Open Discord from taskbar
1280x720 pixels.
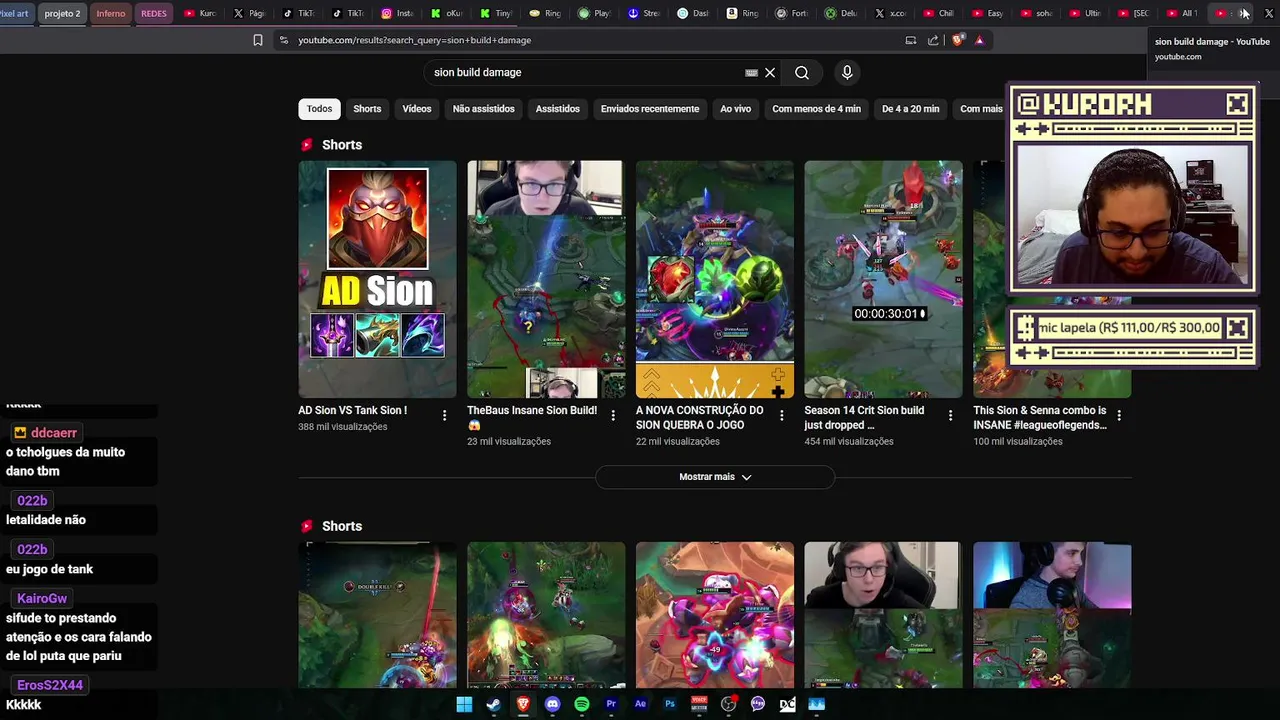point(552,704)
